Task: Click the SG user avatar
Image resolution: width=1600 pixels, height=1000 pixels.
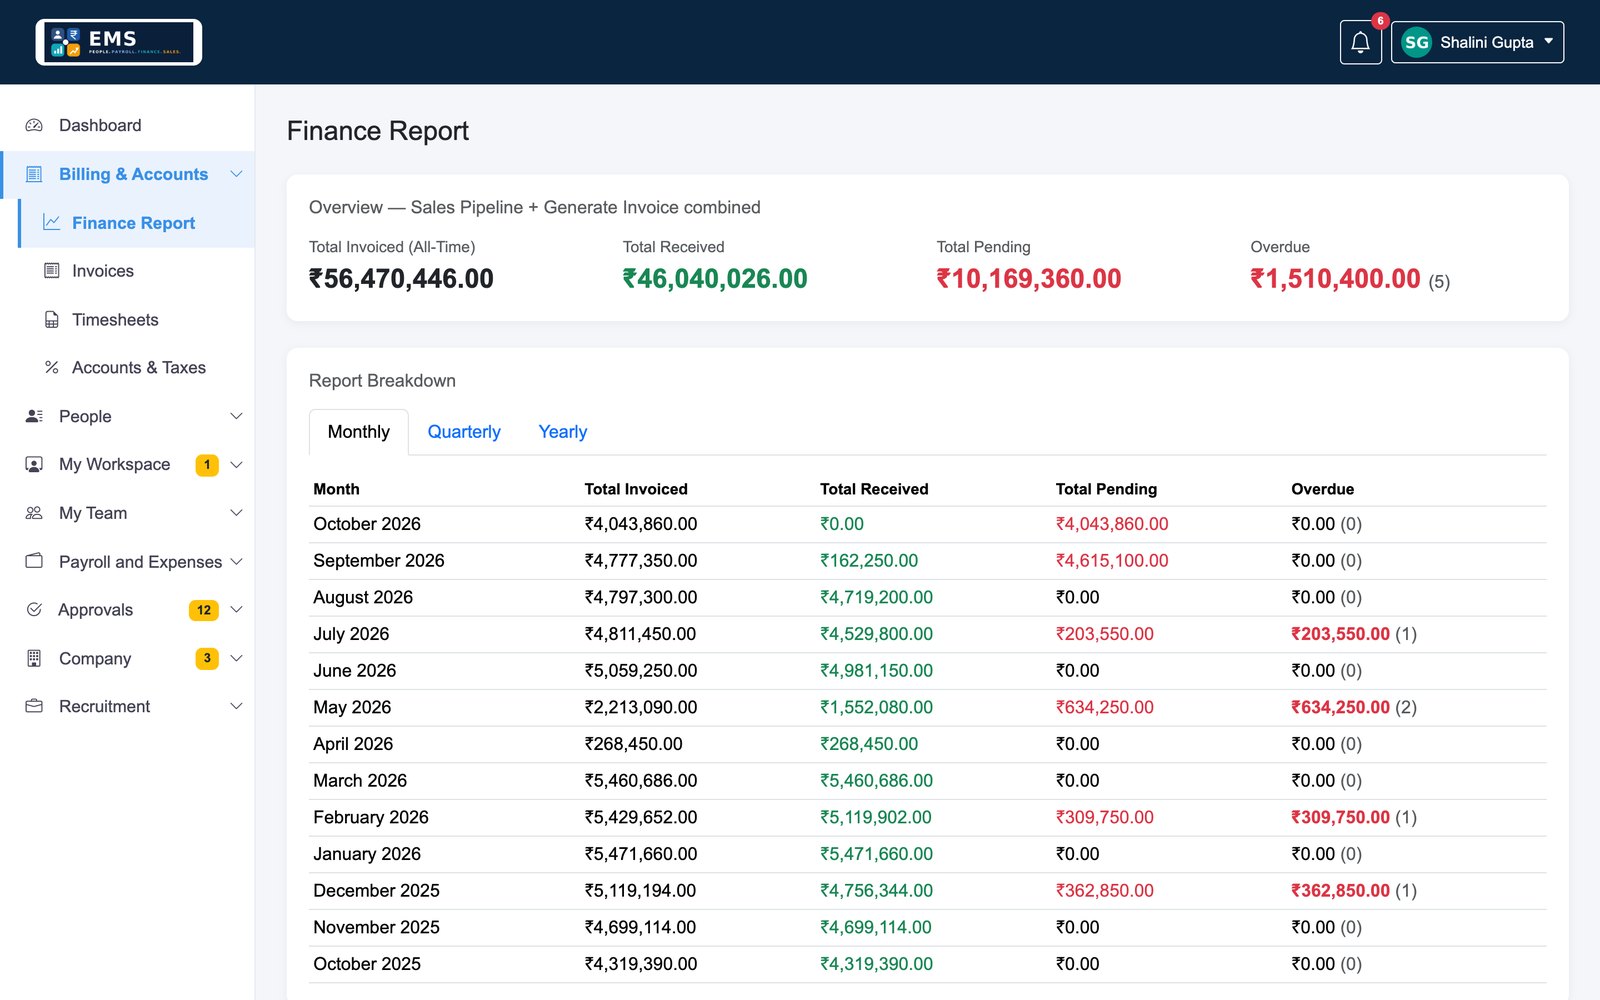Action: tap(1416, 42)
